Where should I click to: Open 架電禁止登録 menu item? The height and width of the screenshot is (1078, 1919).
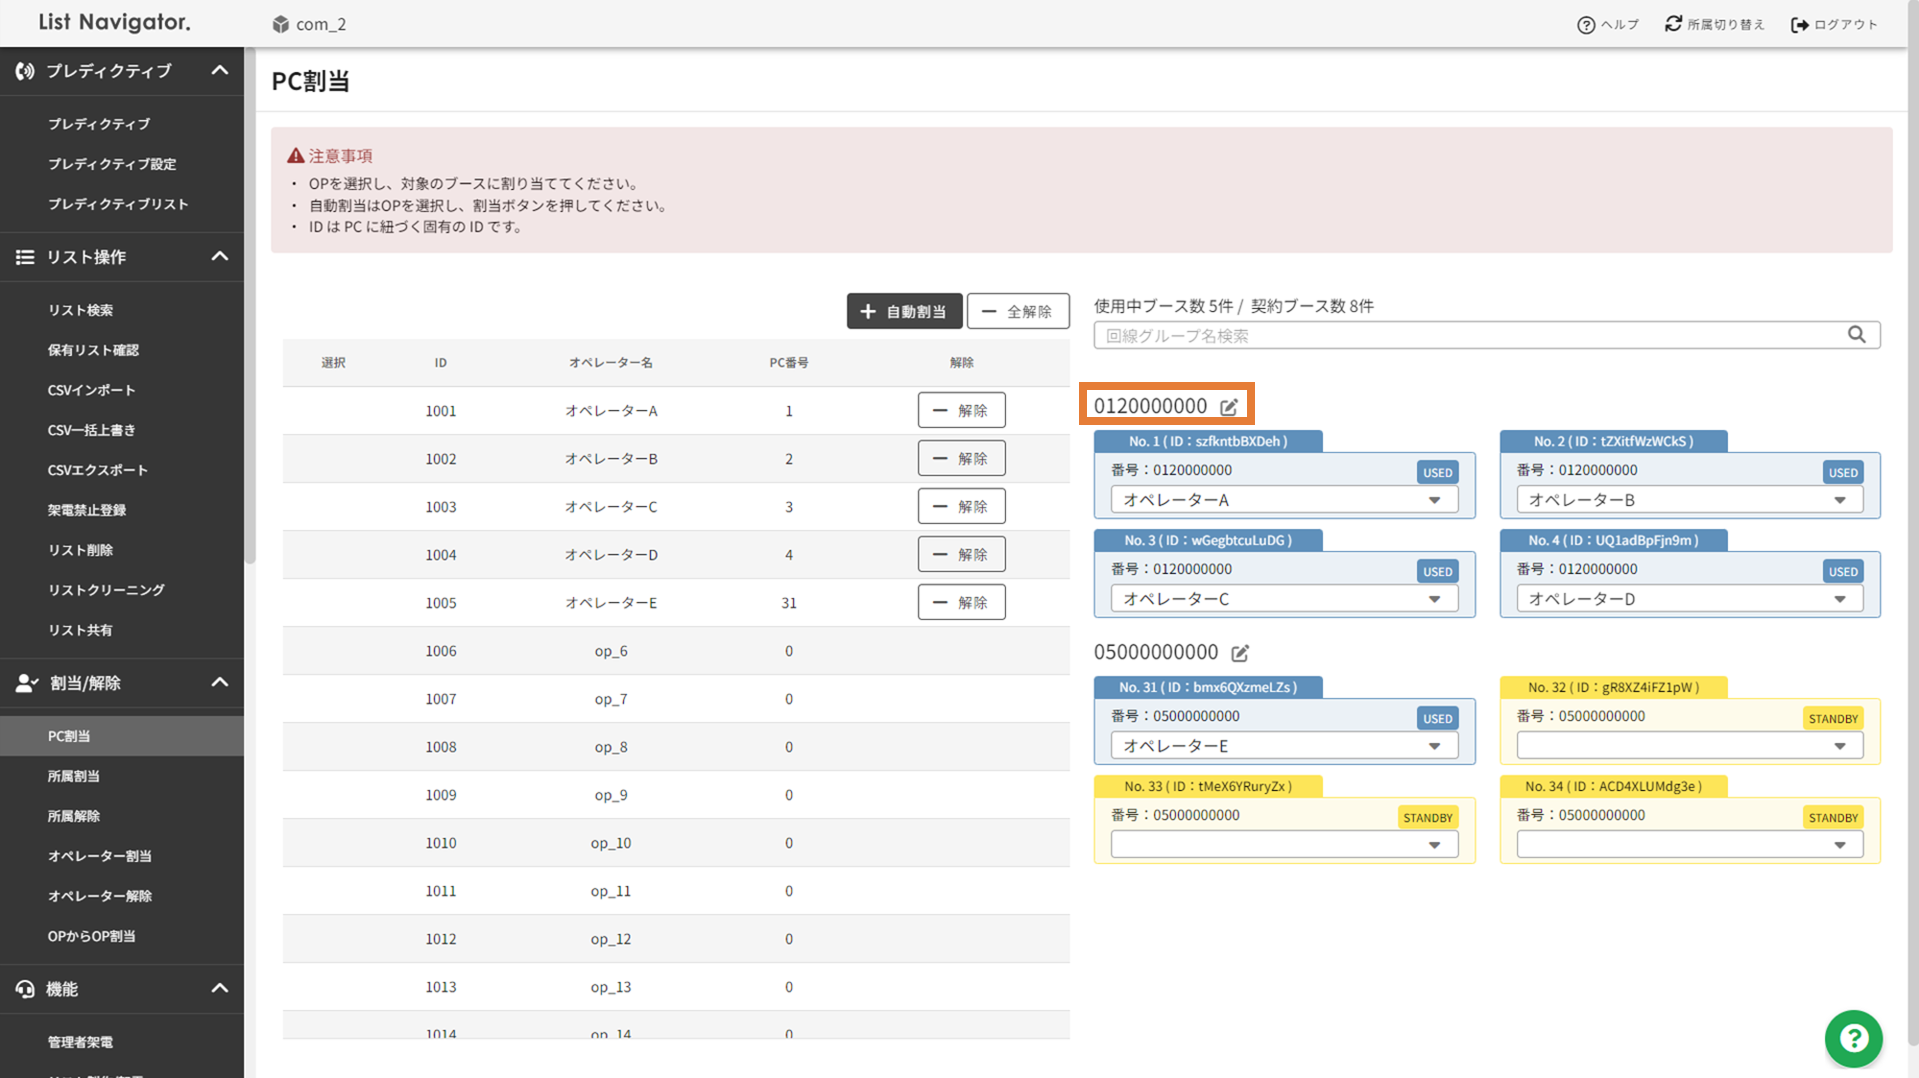[x=87, y=510]
